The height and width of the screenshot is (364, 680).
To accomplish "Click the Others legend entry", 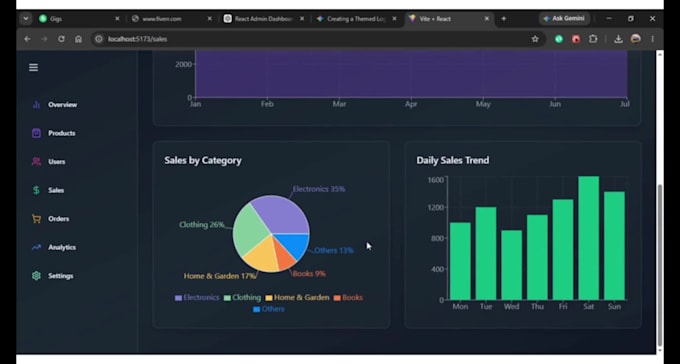I will point(269,309).
